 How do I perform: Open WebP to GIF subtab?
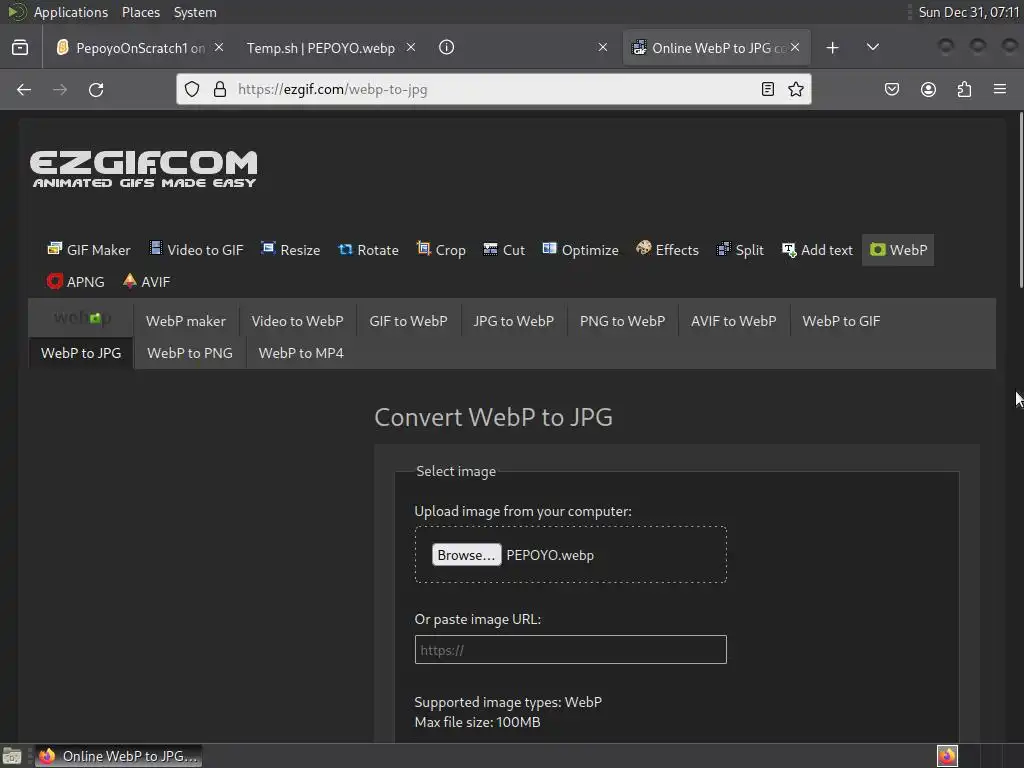pos(841,321)
